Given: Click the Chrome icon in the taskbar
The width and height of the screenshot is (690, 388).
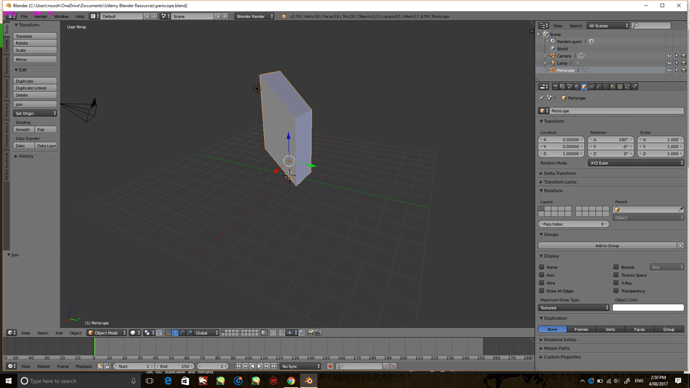Looking at the screenshot, I should point(291,381).
